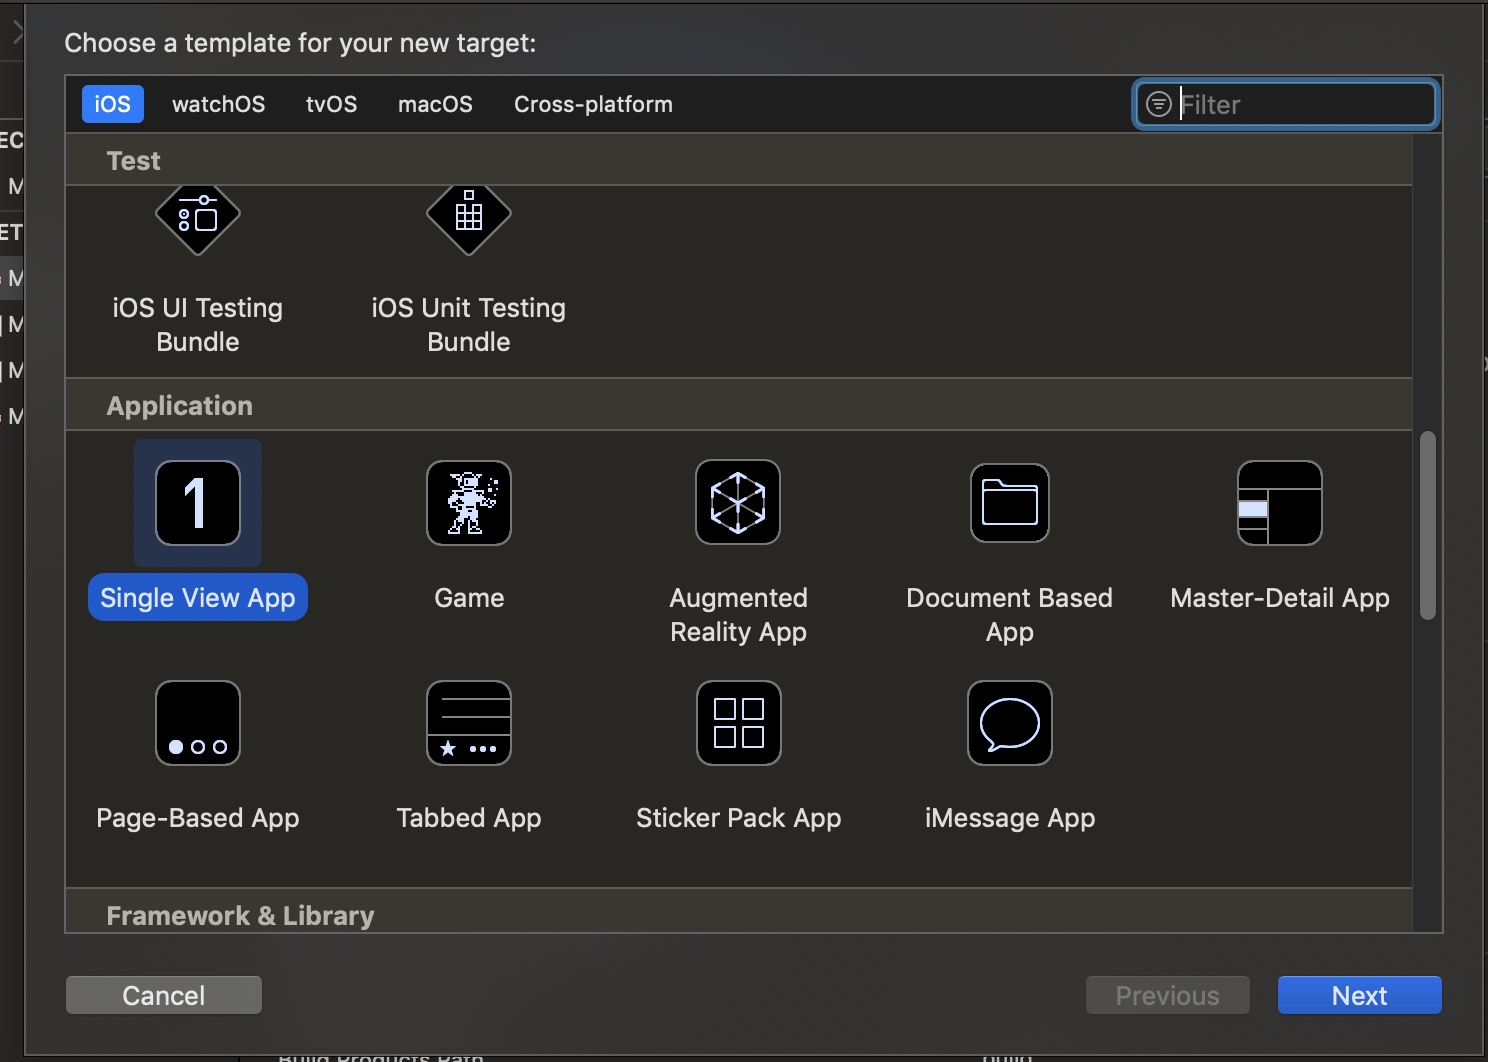Image resolution: width=1488 pixels, height=1062 pixels.
Task: Click the Application section header
Action: coord(180,405)
